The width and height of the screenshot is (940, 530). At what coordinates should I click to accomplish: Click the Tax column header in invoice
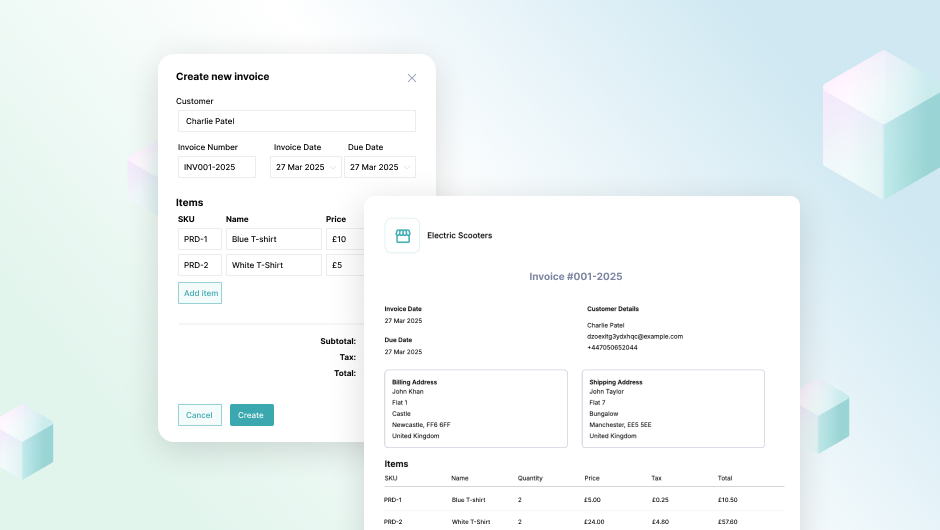pyautogui.click(x=656, y=478)
